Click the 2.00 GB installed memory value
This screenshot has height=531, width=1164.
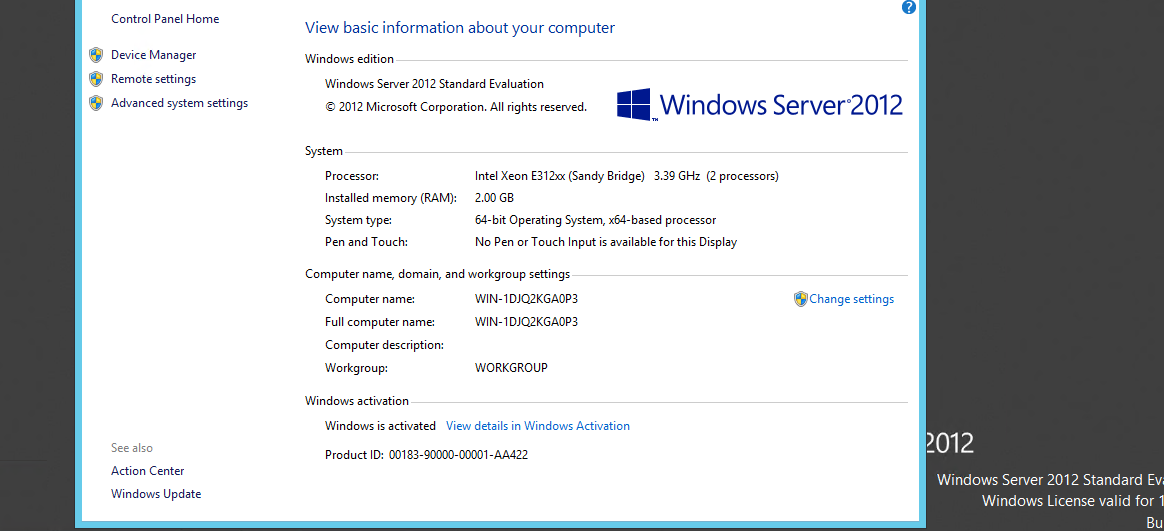tap(494, 198)
